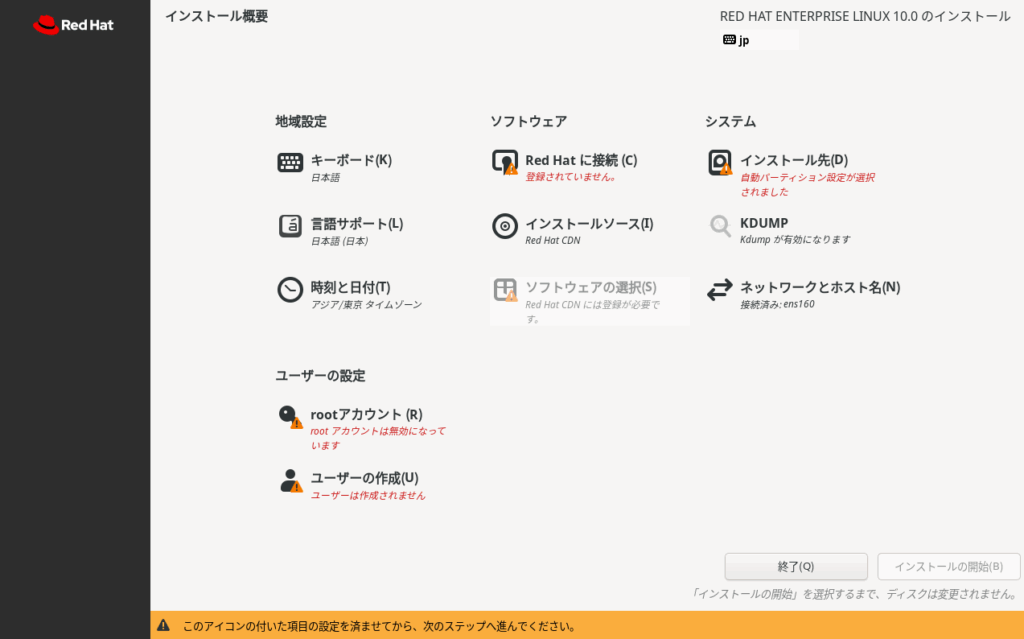Click the インストールの開始(B) button

pos(948,567)
